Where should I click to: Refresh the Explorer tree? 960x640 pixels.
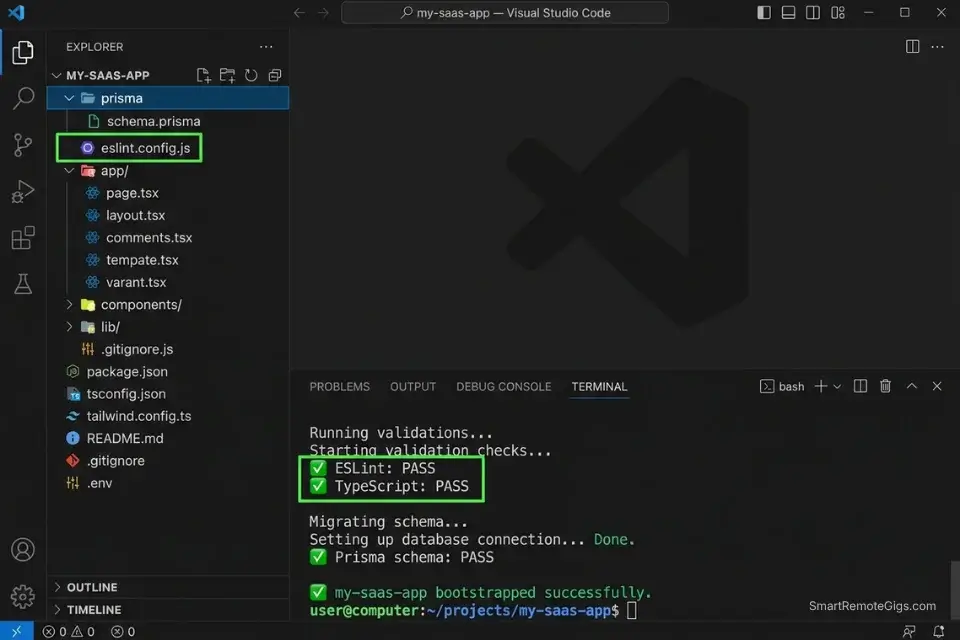251,75
